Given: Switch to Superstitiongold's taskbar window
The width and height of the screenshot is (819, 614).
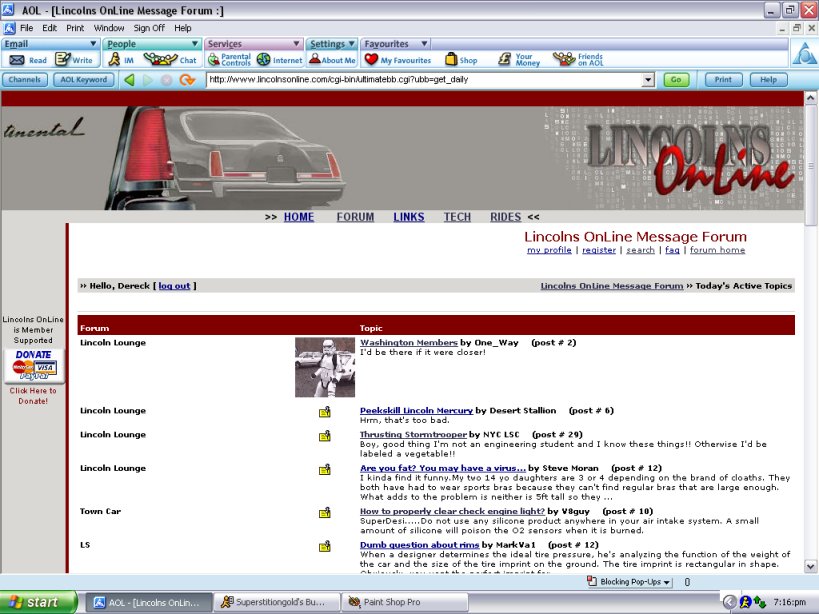Looking at the screenshot, I should pos(277,603).
